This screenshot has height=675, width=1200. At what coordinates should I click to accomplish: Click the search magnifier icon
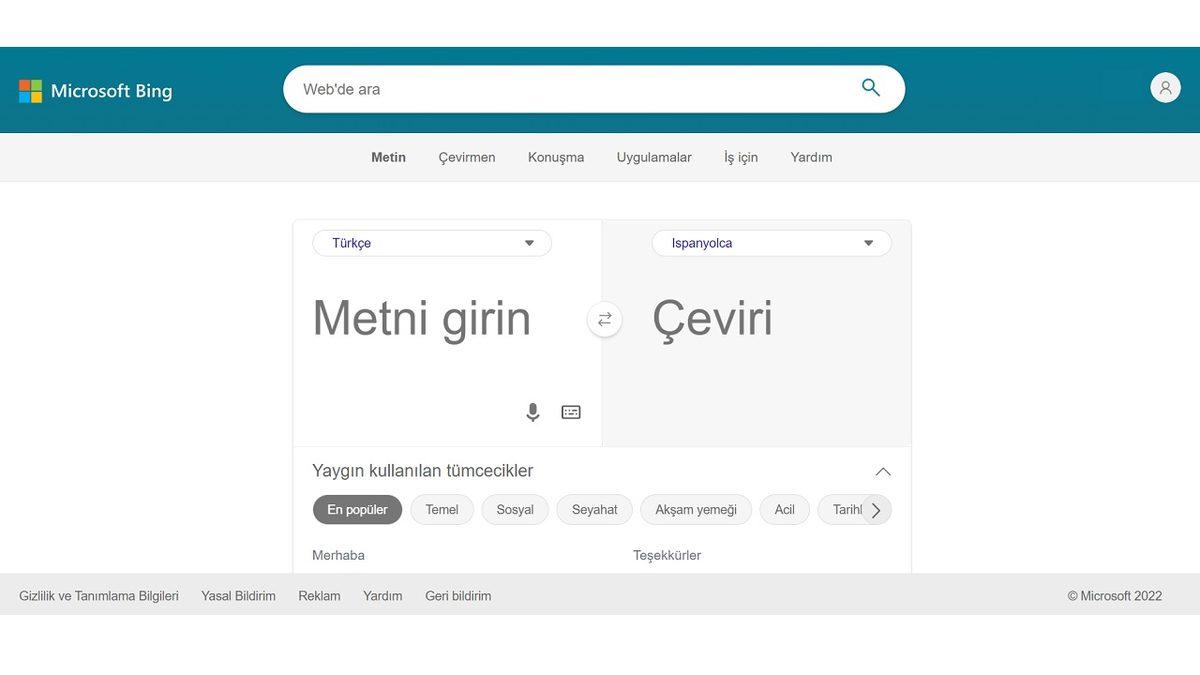(x=869, y=88)
